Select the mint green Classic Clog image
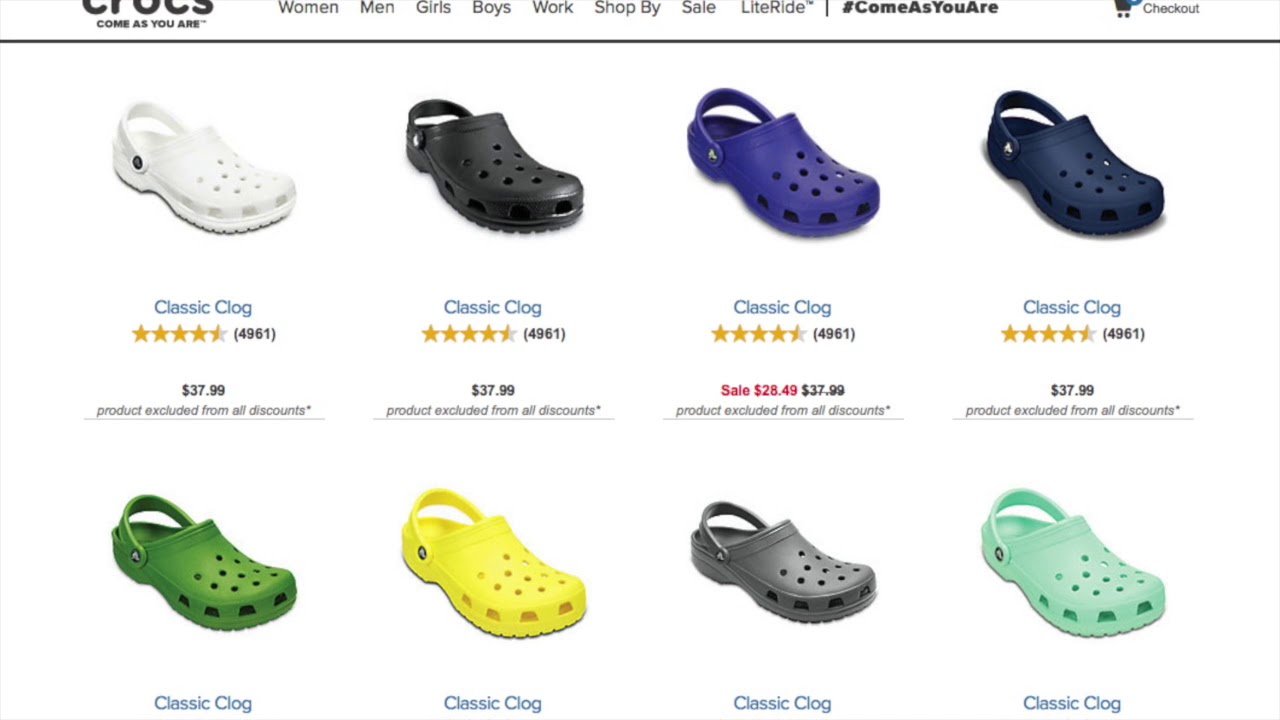Image resolution: width=1280 pixels, height=720 pixels. [x=1073, y=562]
